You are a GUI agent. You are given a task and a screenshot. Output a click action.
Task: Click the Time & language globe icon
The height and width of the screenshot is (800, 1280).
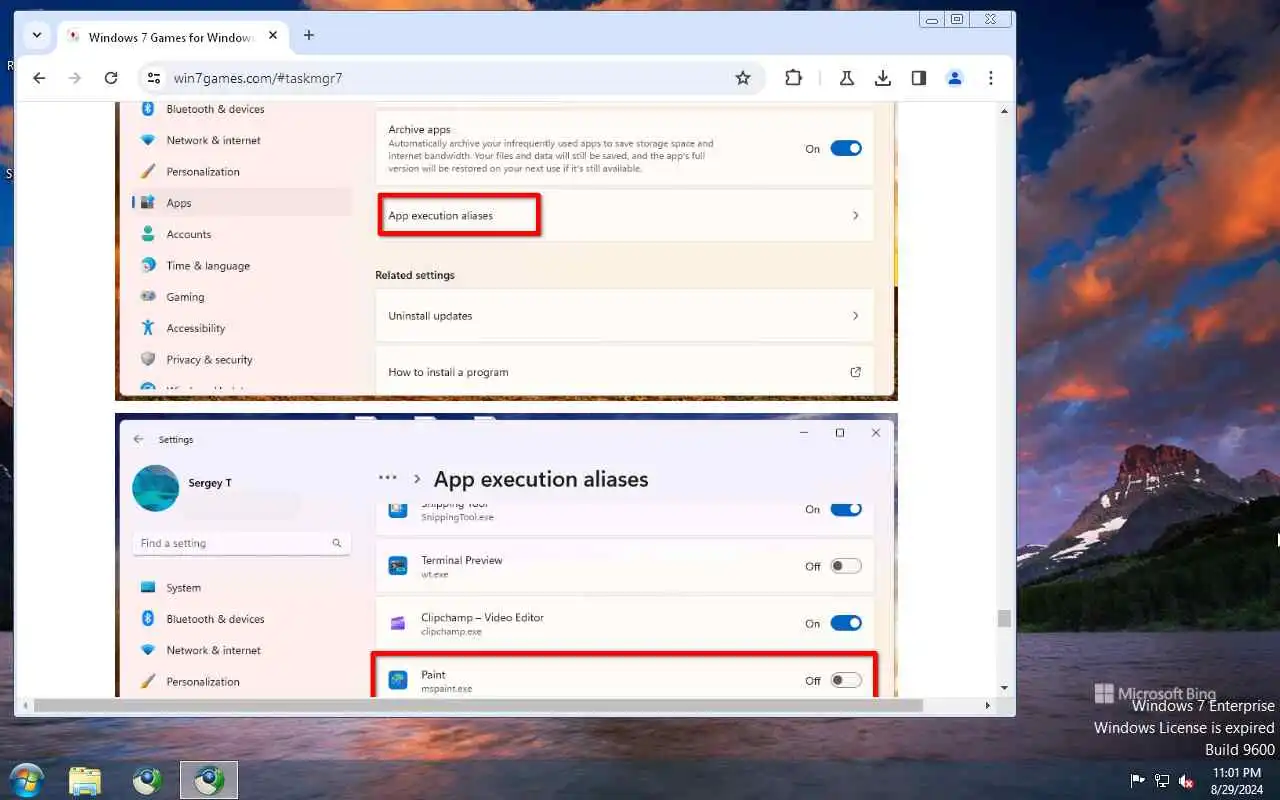click(148, 265)
